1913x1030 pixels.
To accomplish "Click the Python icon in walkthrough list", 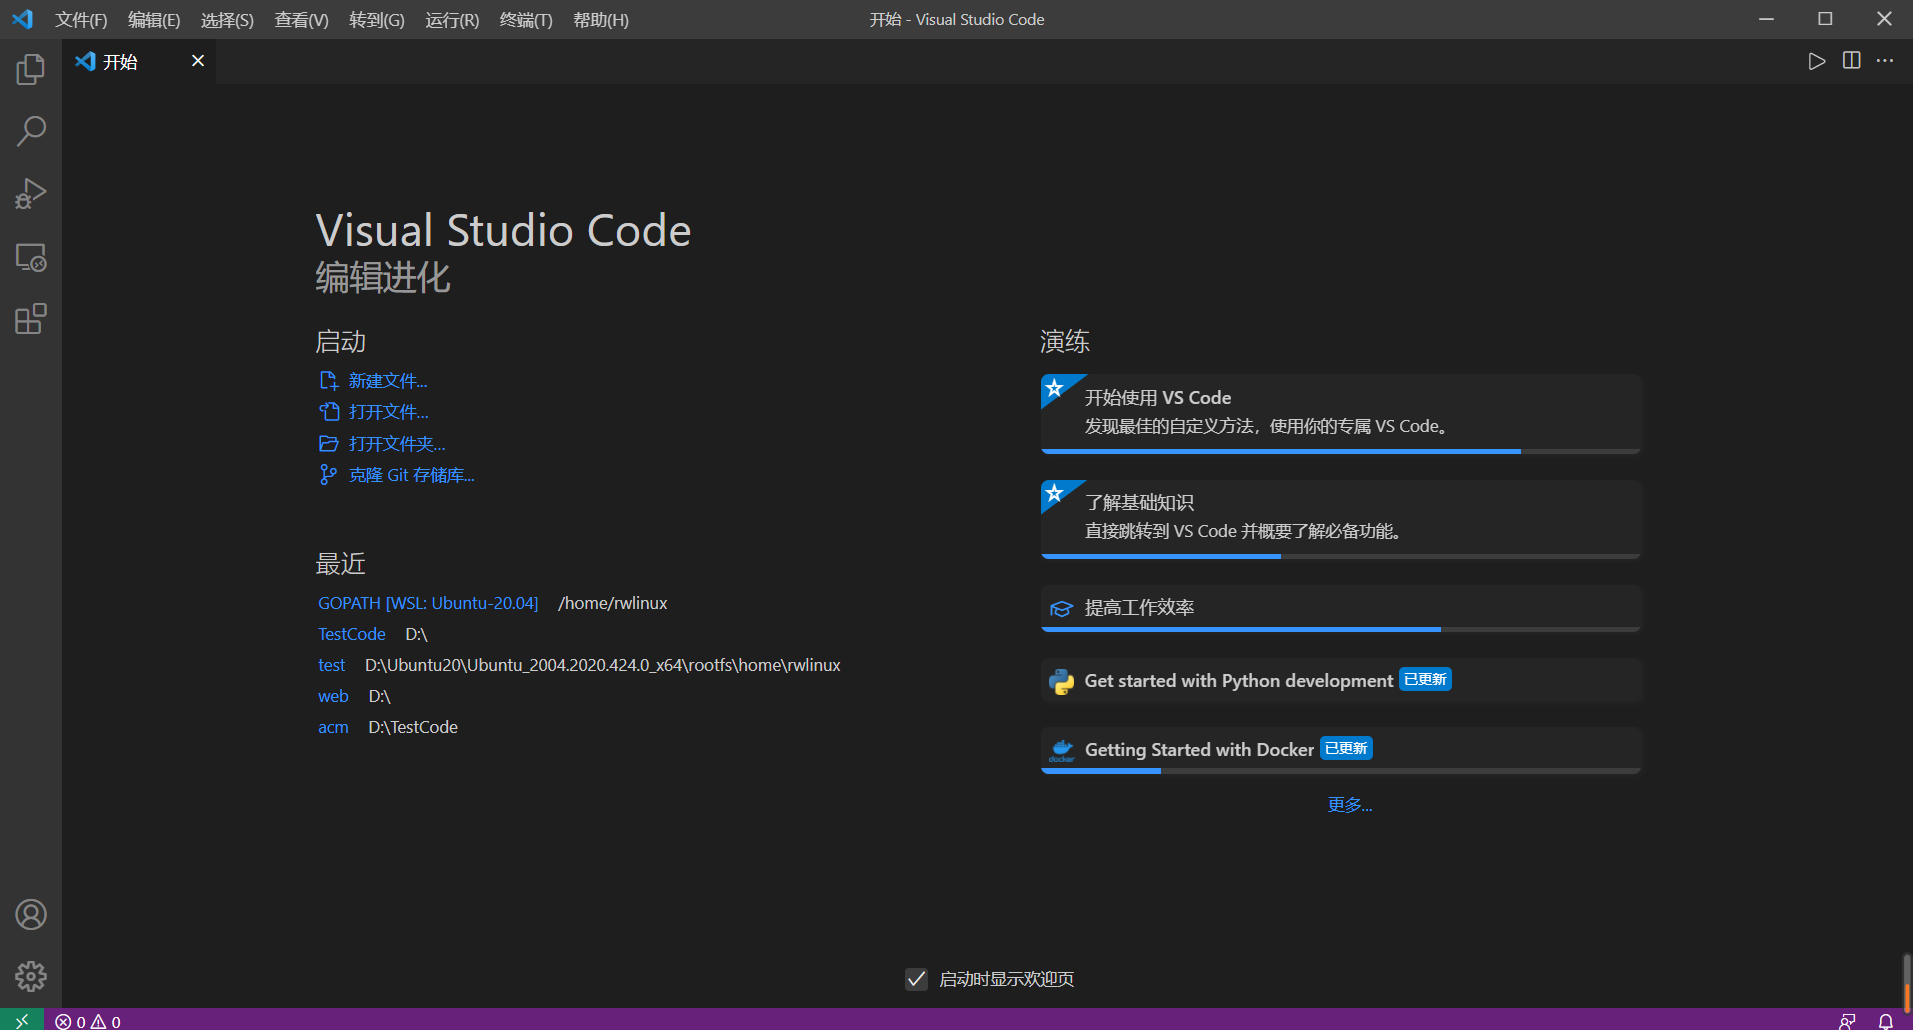I will pos(1061,681).
